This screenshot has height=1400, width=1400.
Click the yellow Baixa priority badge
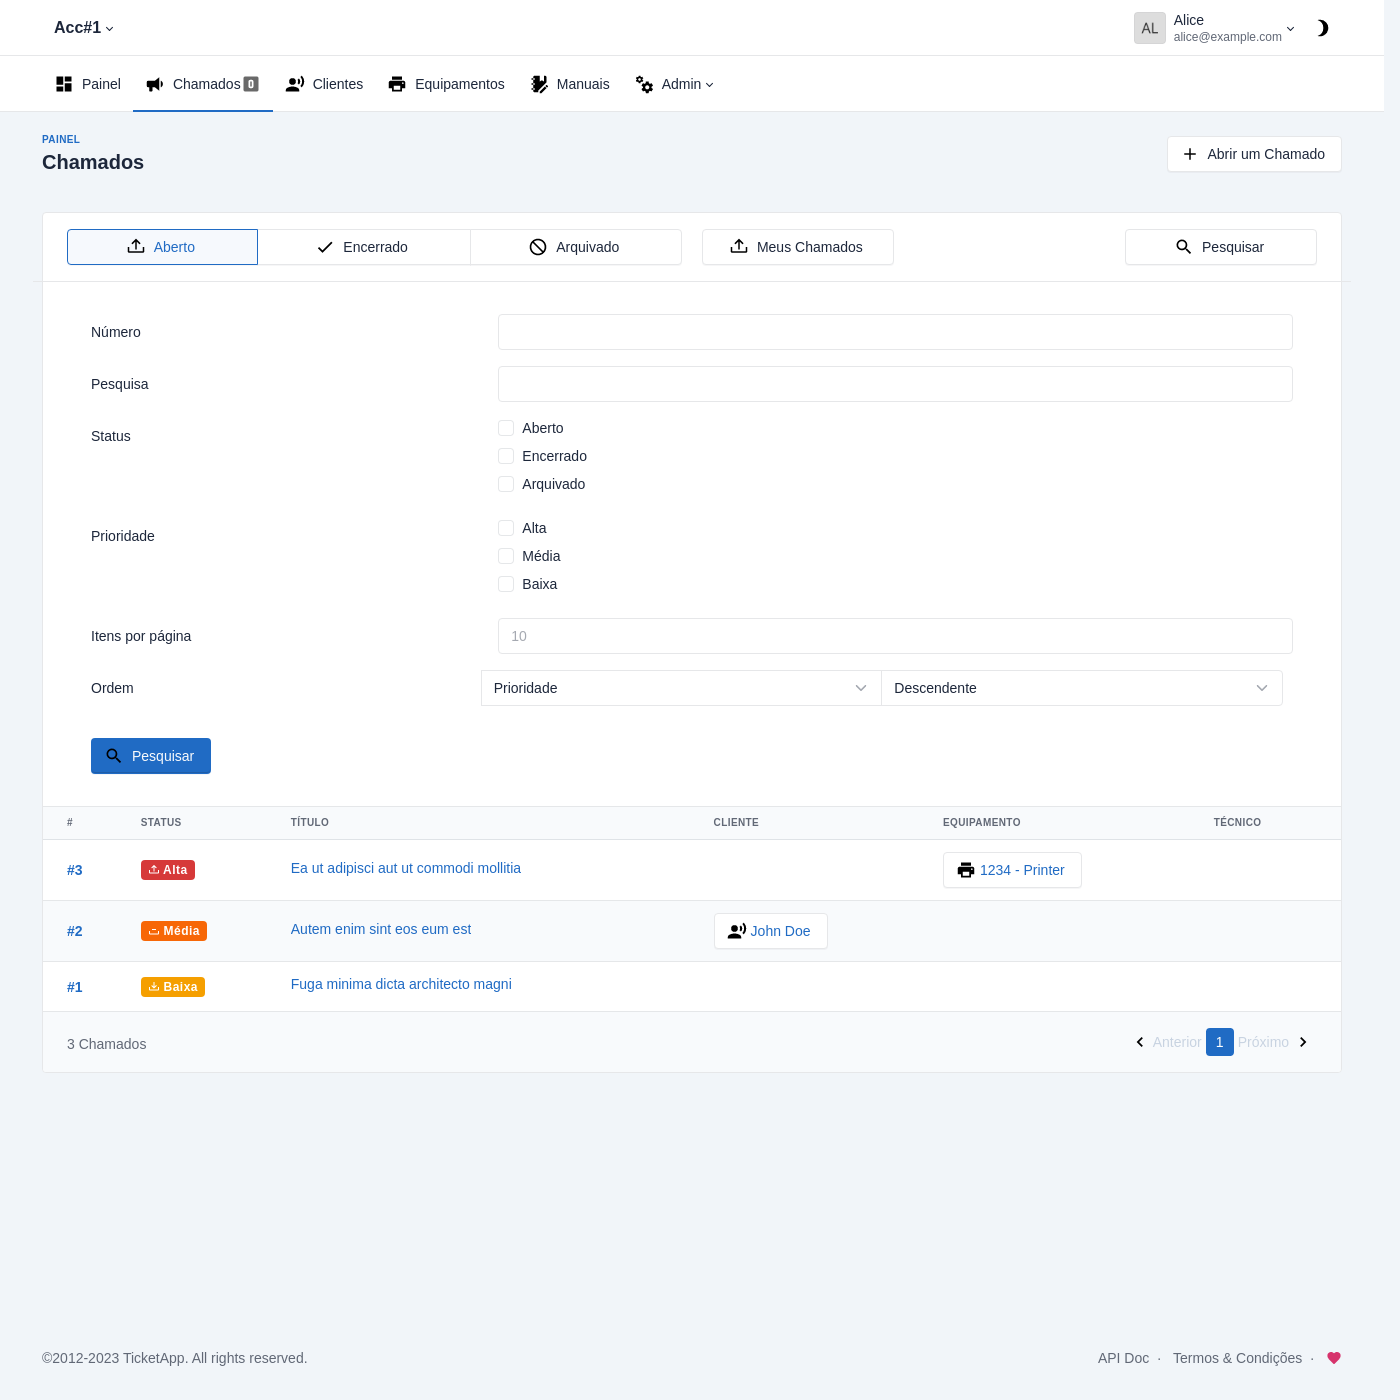(x=173, y=987)
